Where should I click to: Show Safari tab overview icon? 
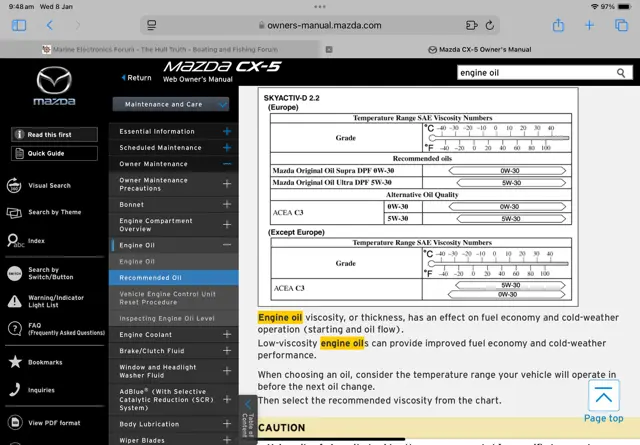[621, 25]
